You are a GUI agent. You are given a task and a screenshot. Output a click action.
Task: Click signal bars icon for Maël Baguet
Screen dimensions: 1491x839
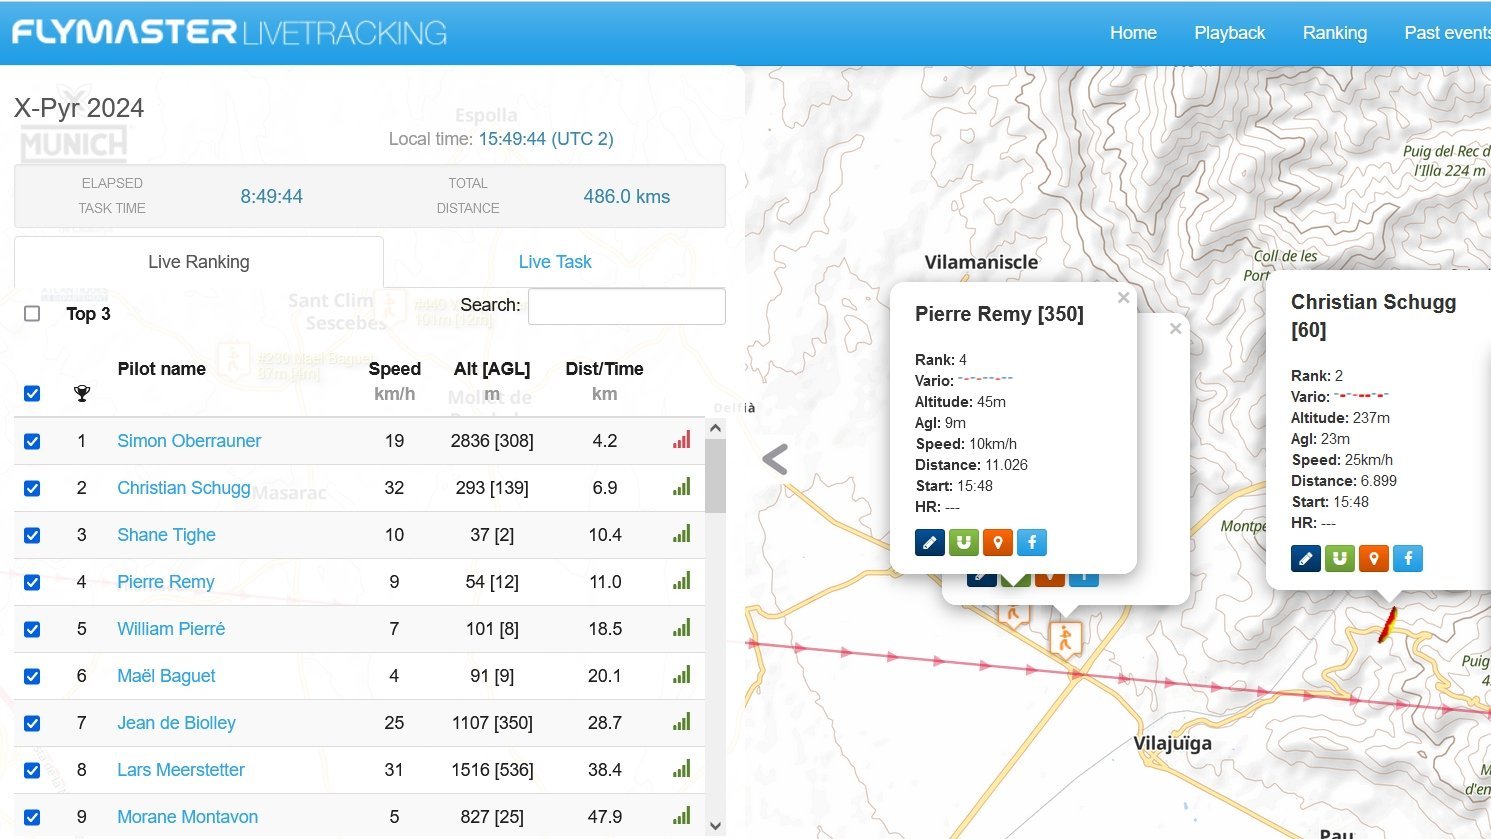[682, 675]
